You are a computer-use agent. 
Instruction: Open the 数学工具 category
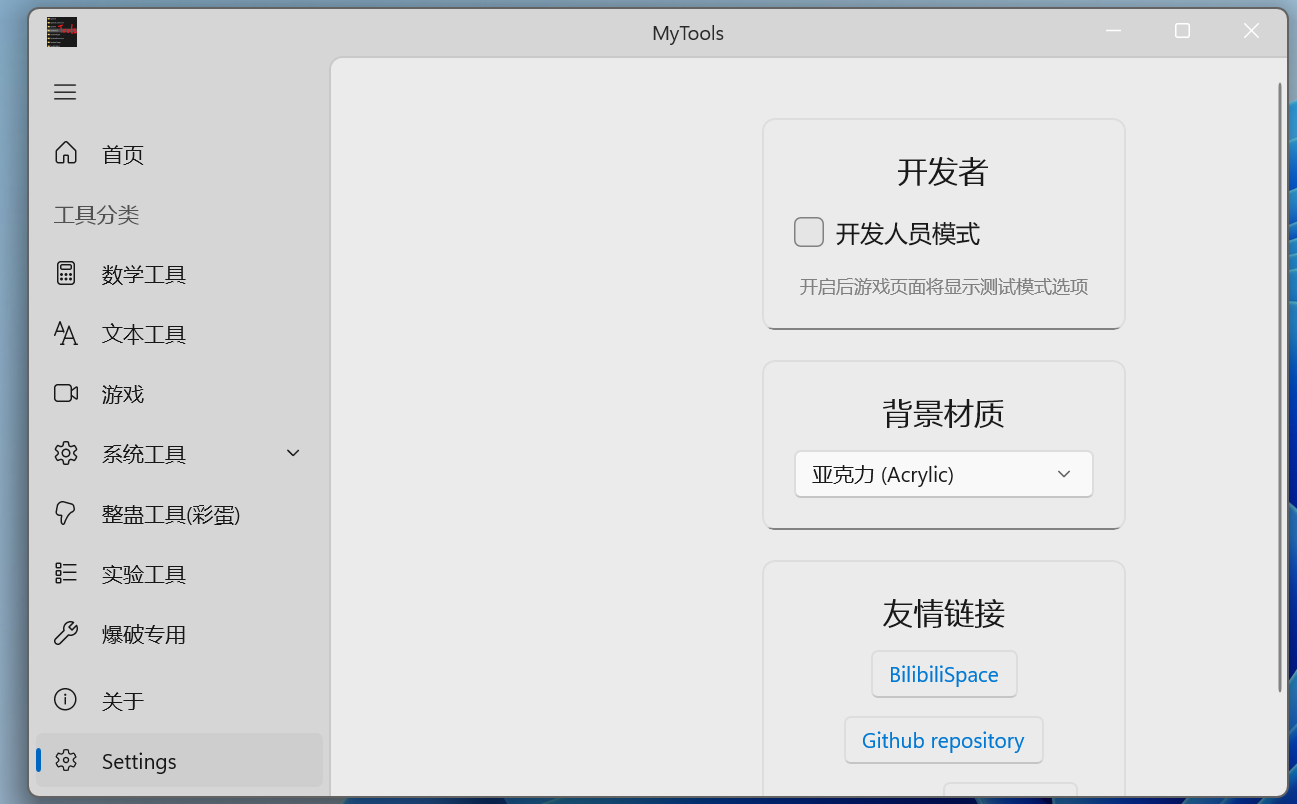click(x=180, y=274)
